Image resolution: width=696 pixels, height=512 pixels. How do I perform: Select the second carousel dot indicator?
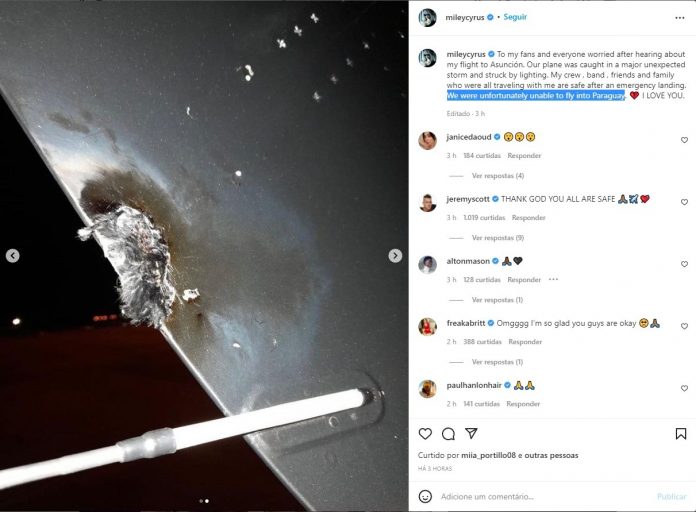click(x=207, y=501)
